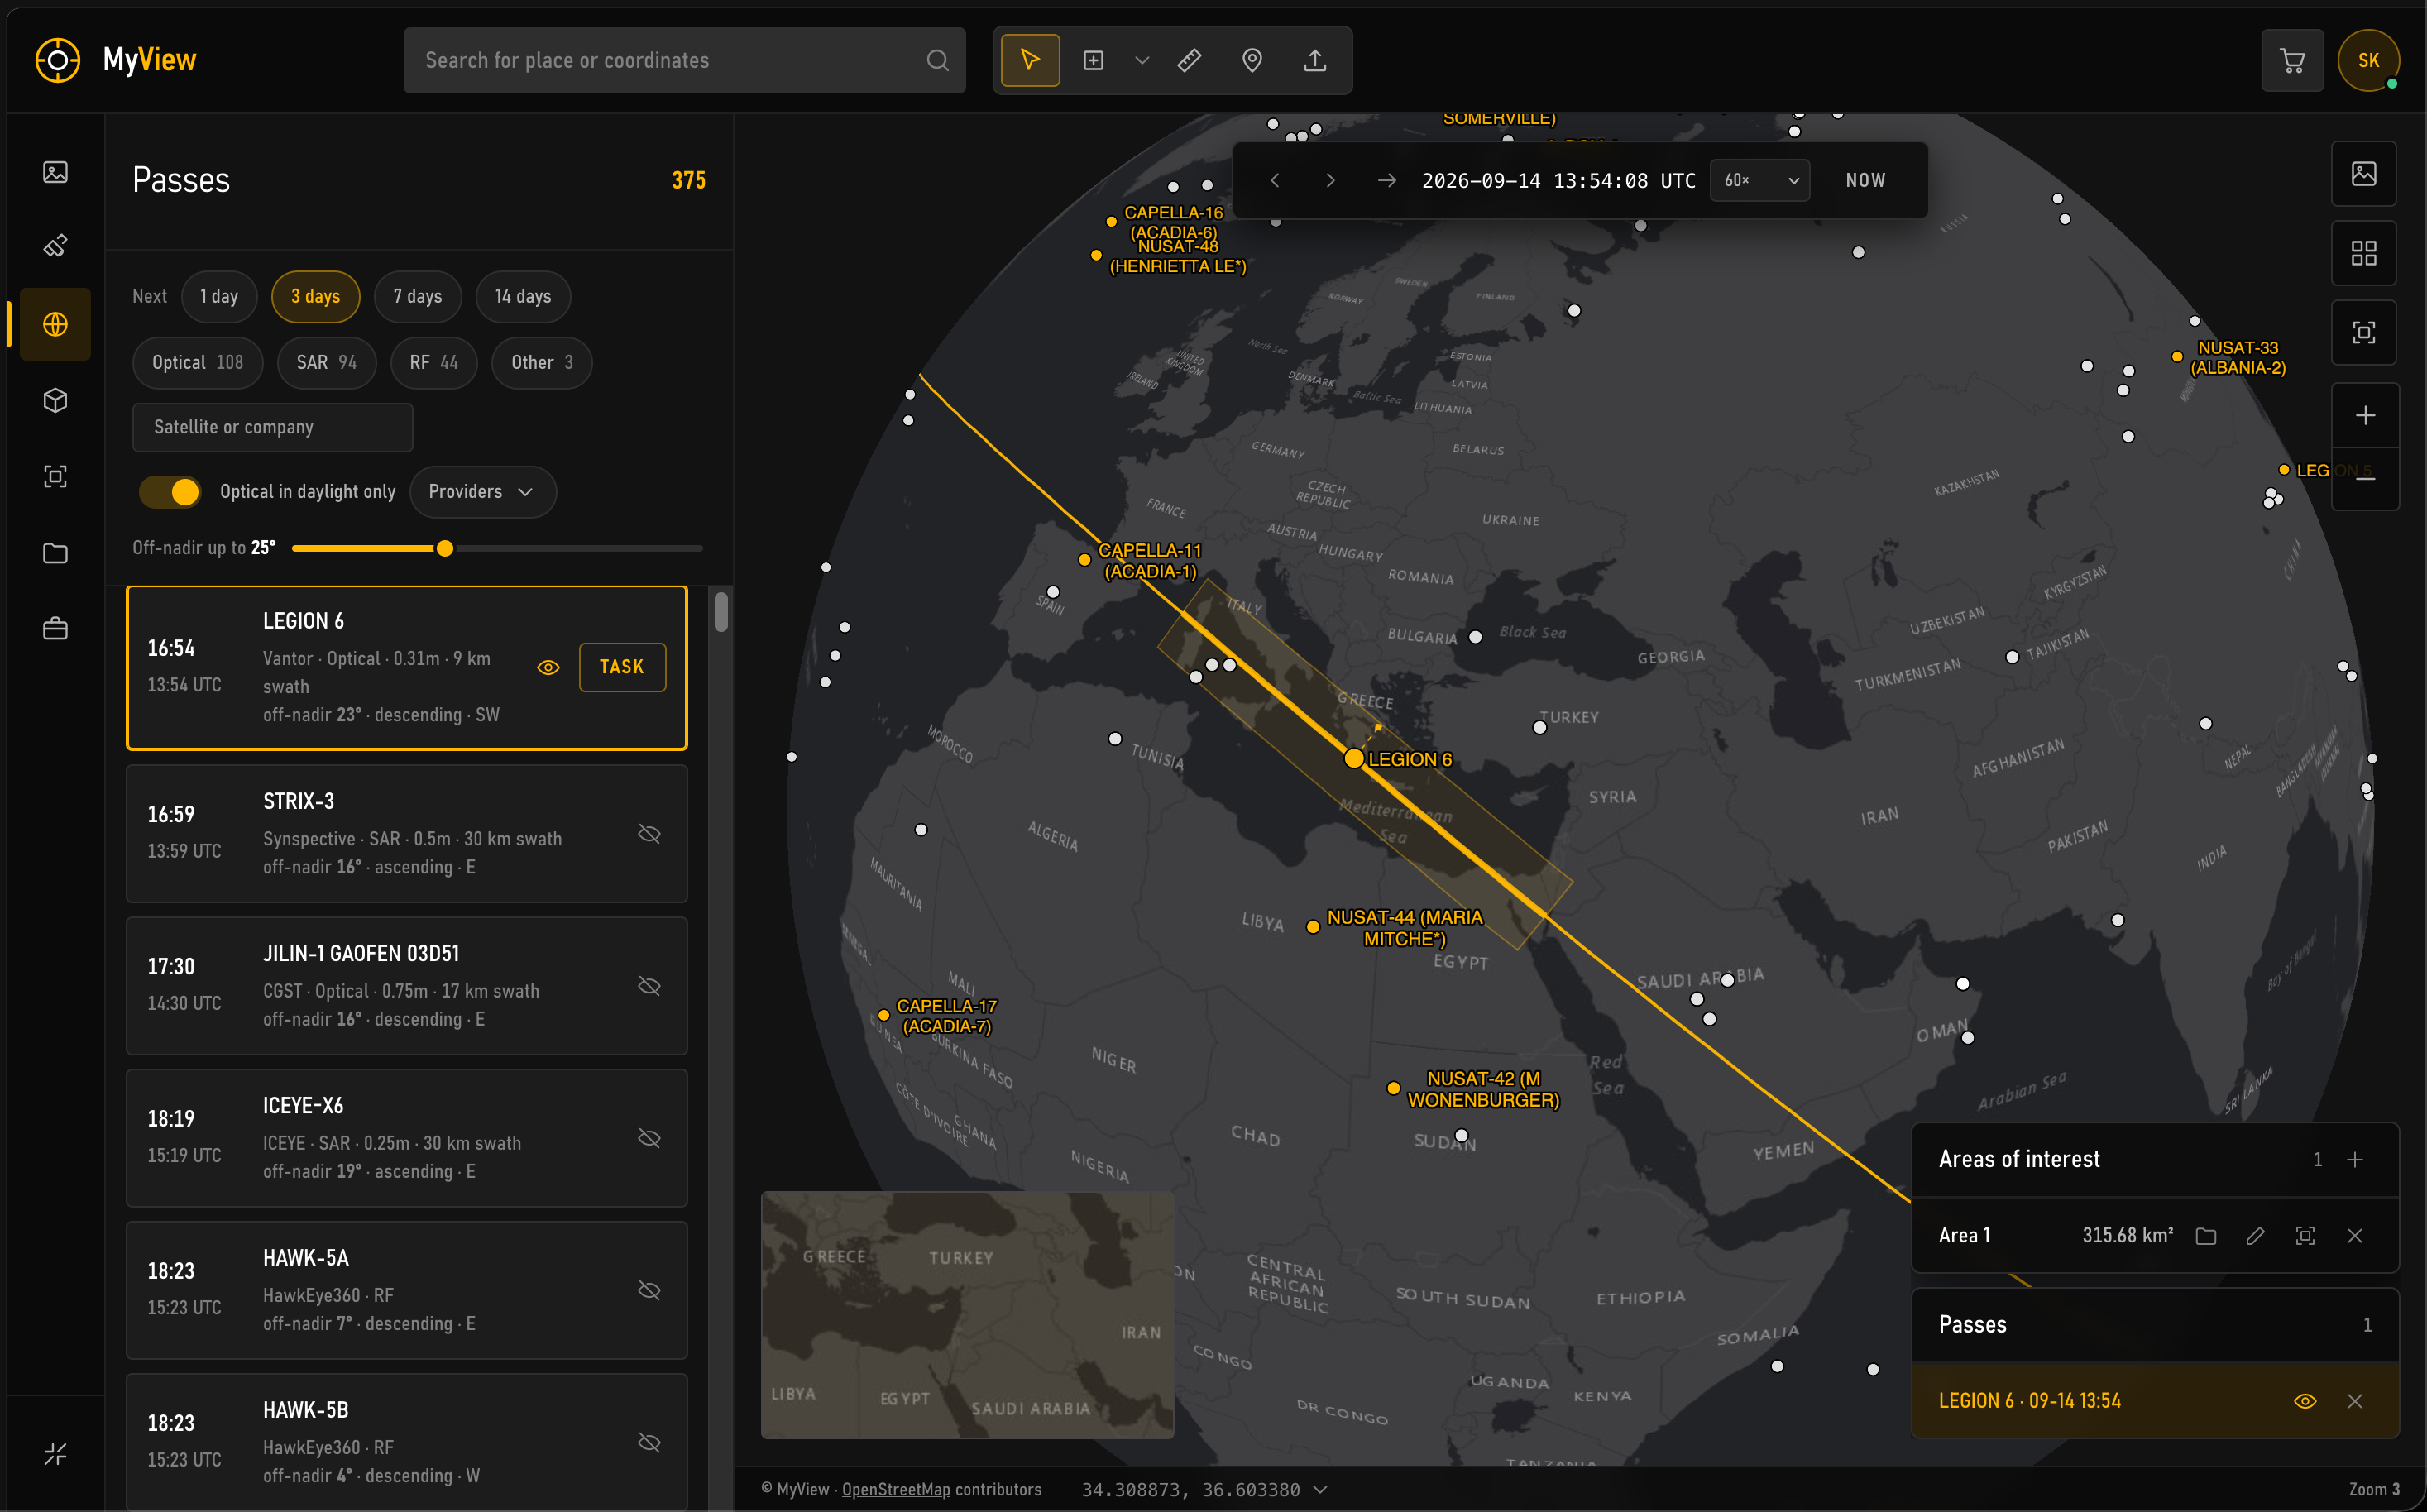The image size is (2427, 1512).
Task: Open the satellites sidebar icon
Action: coord(55,246)
